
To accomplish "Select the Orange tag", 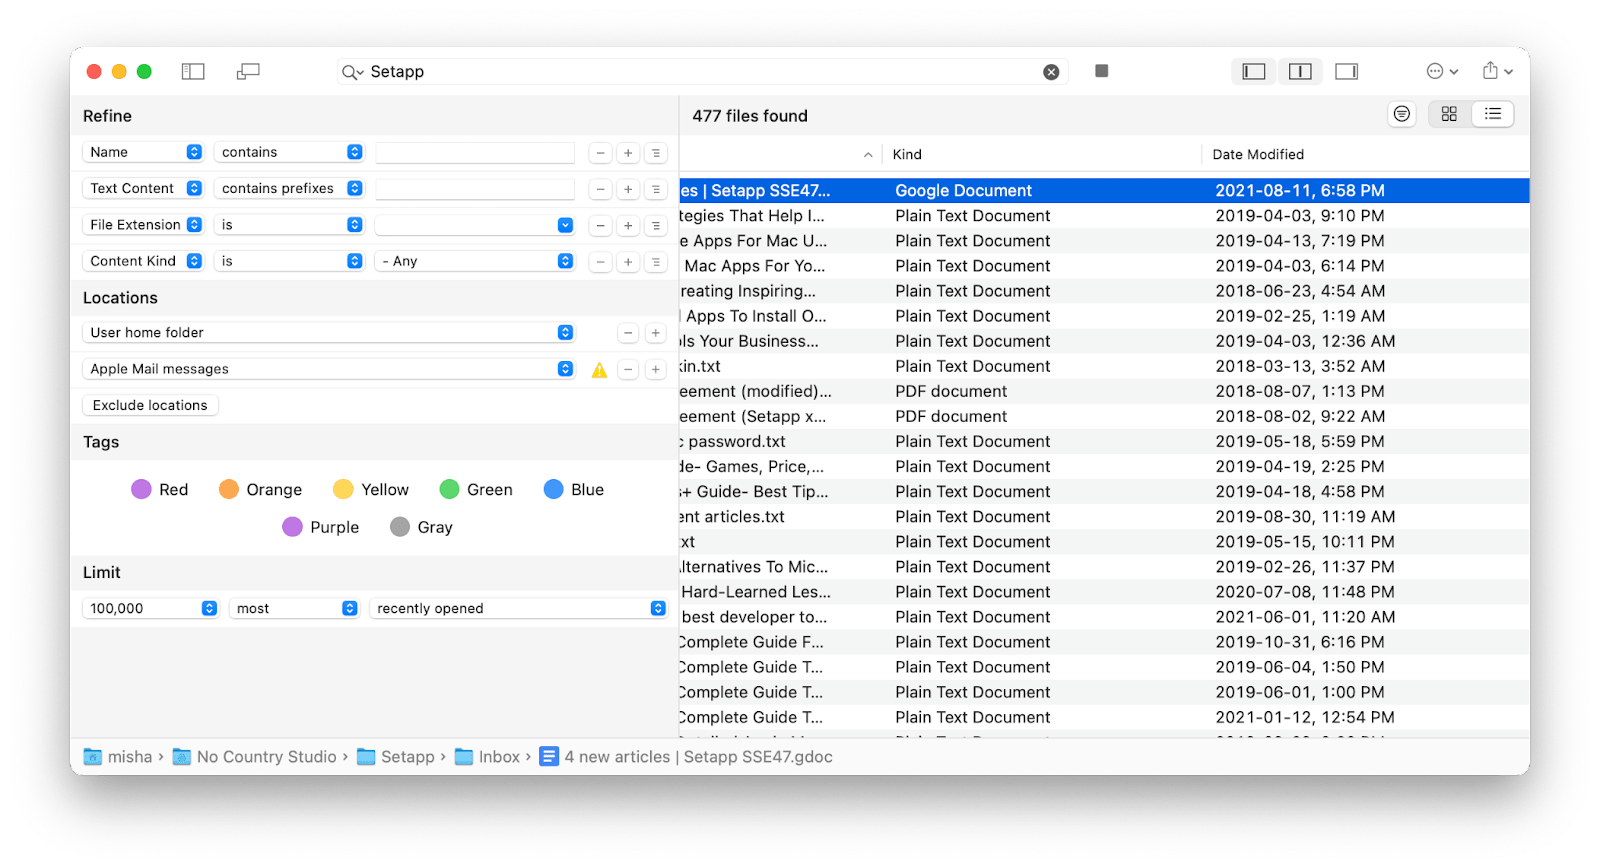I will 260,489.
